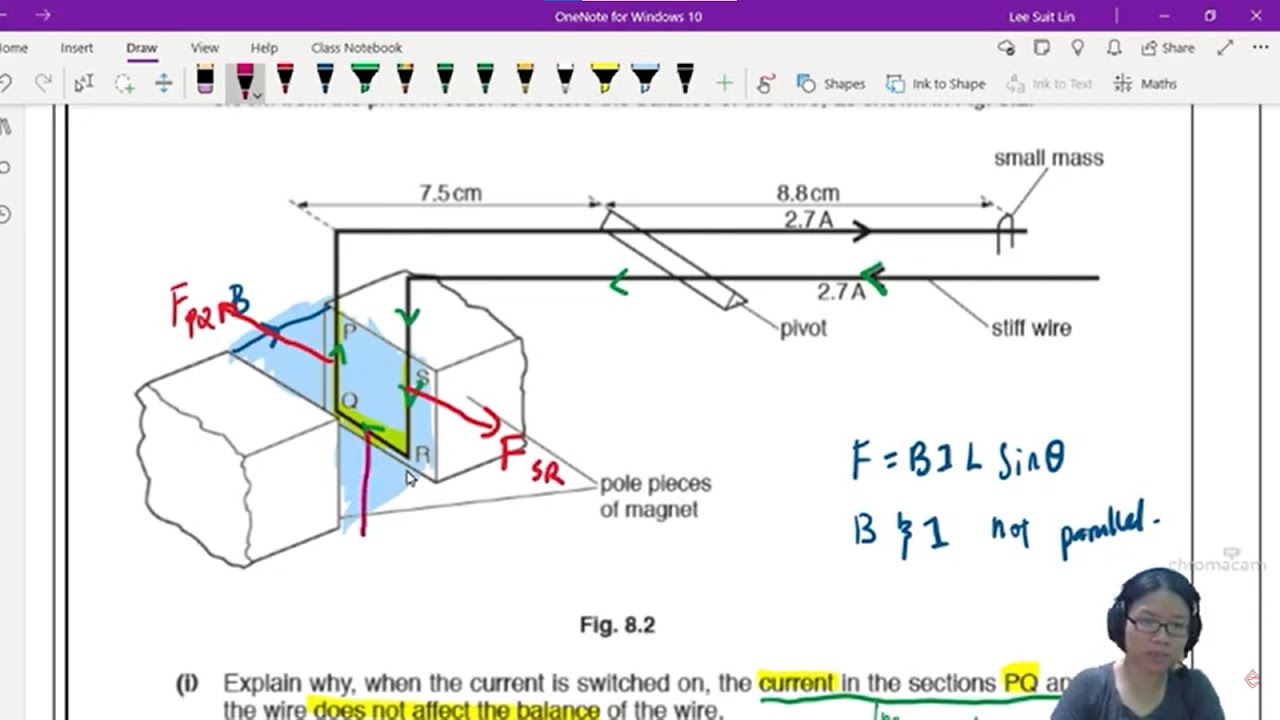Open the Maths assistant
The image size is (1280, 720).
1145,84
